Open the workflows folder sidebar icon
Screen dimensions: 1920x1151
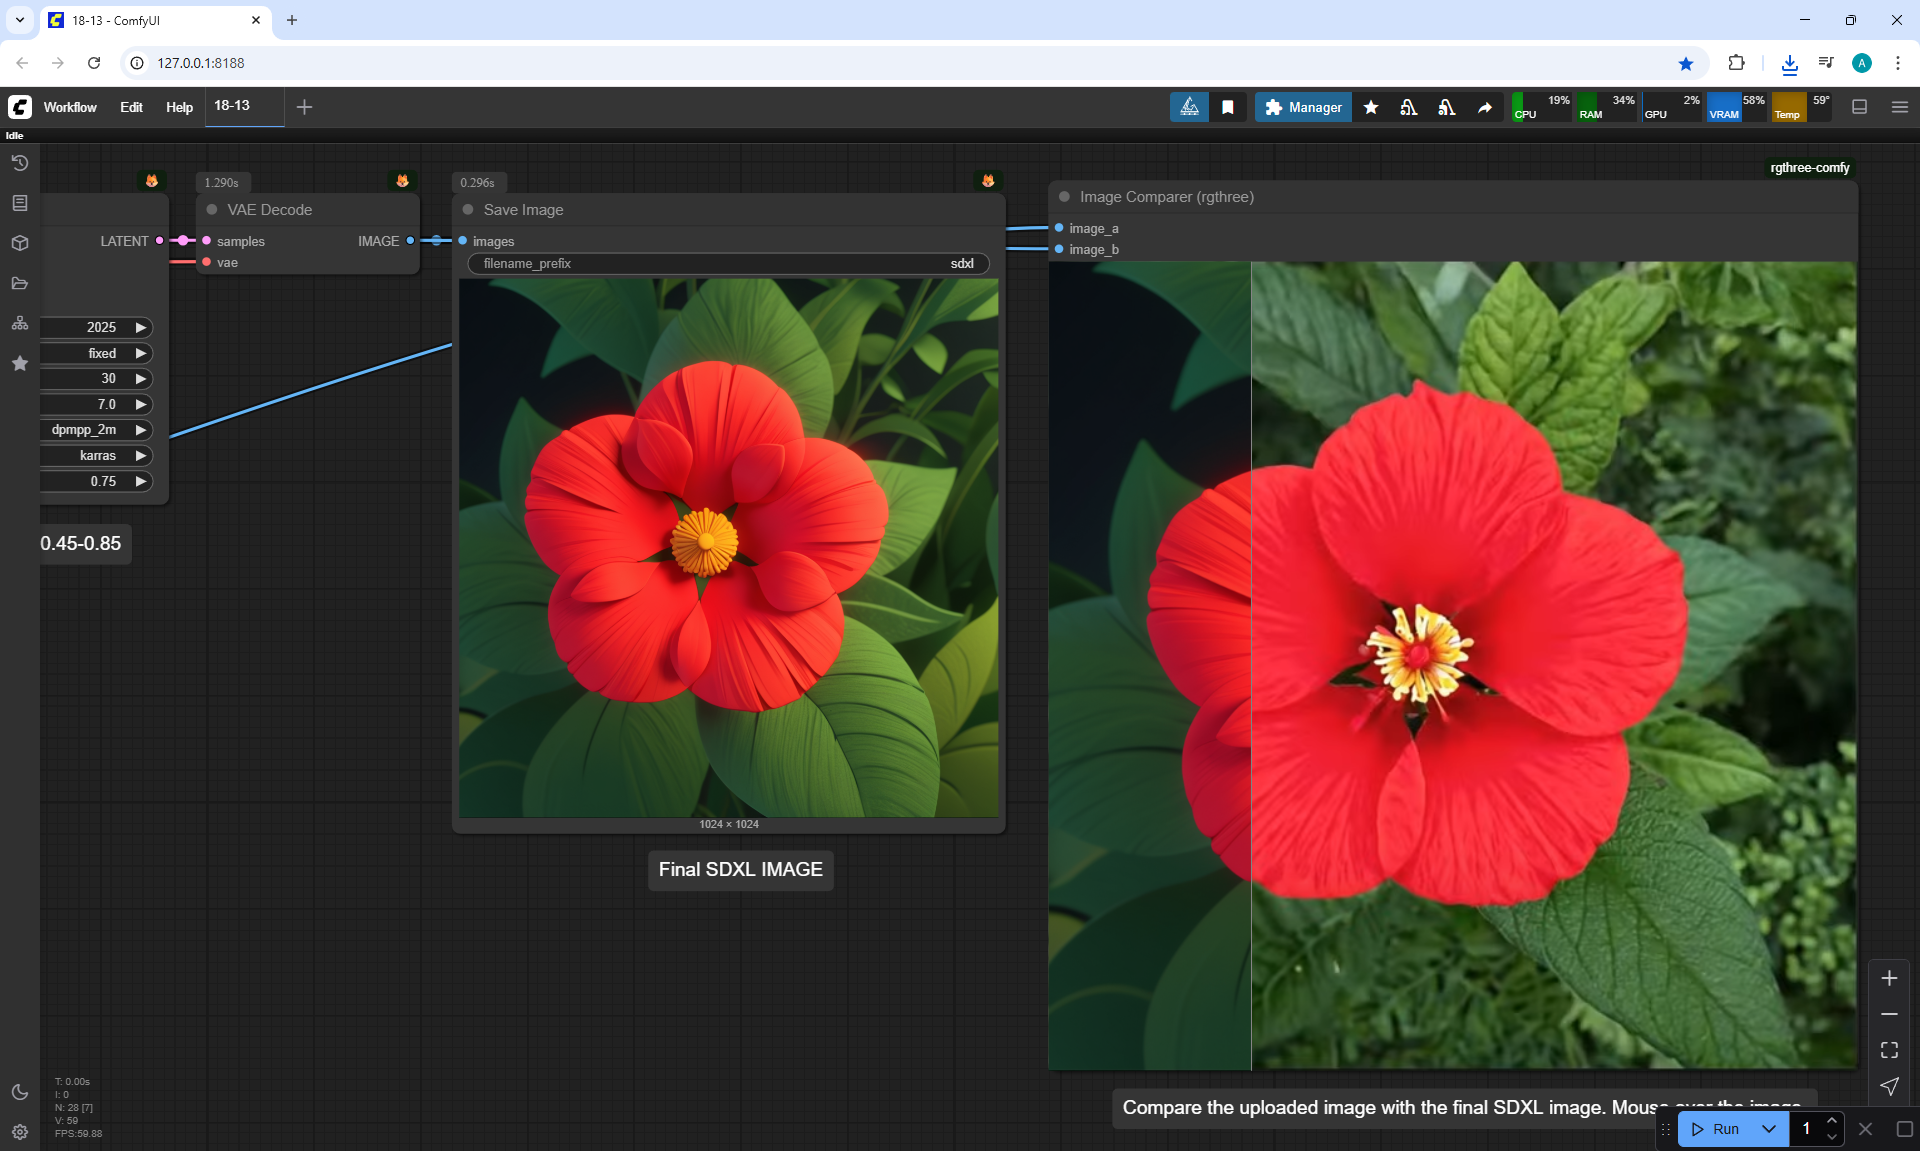coord(19,283)
